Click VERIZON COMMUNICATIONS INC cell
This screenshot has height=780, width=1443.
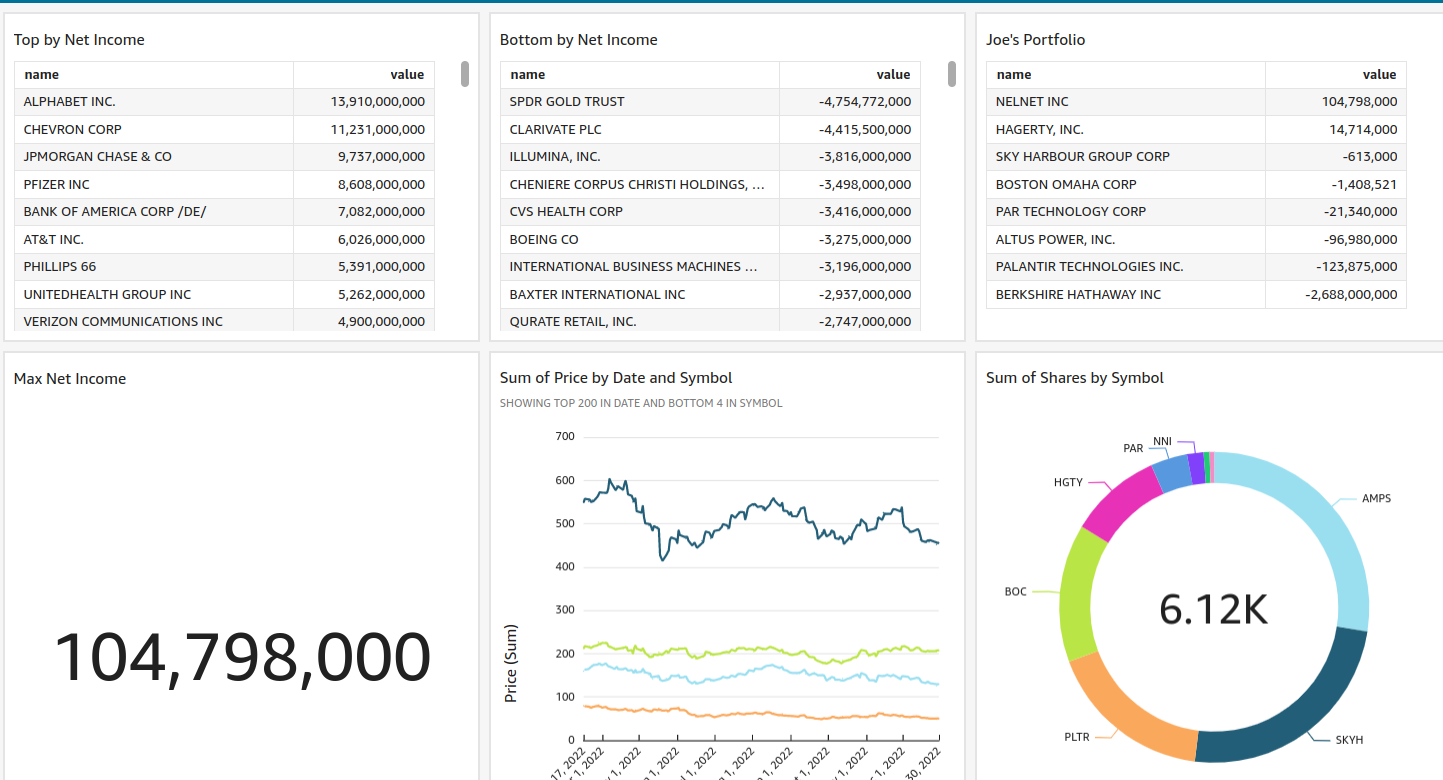pyautogui.click(x=154, y=322)
